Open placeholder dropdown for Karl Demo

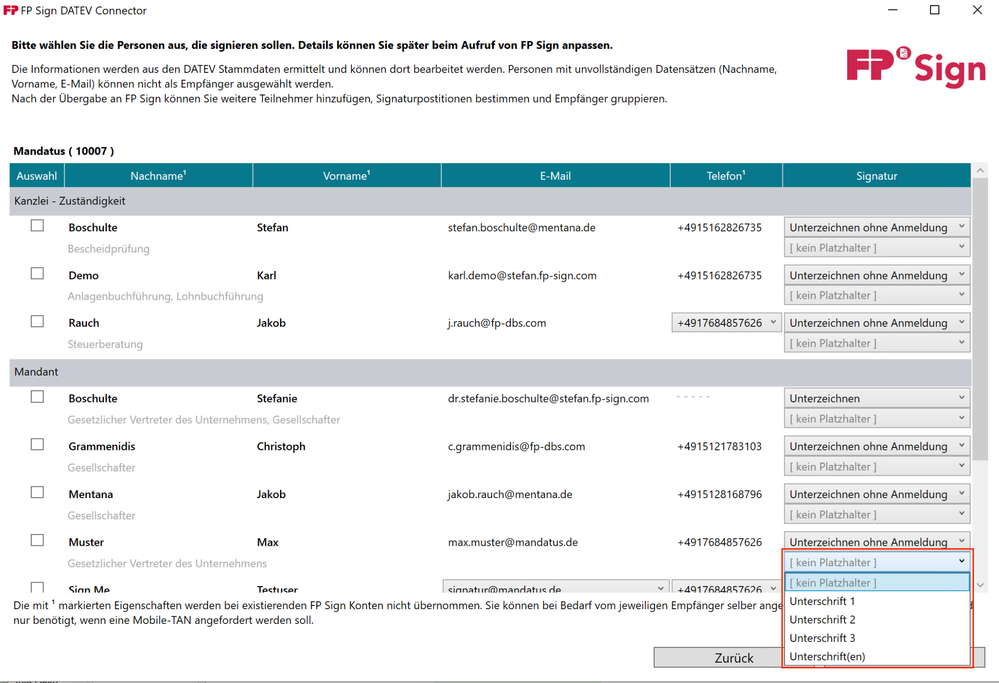(x=877, y=296)
